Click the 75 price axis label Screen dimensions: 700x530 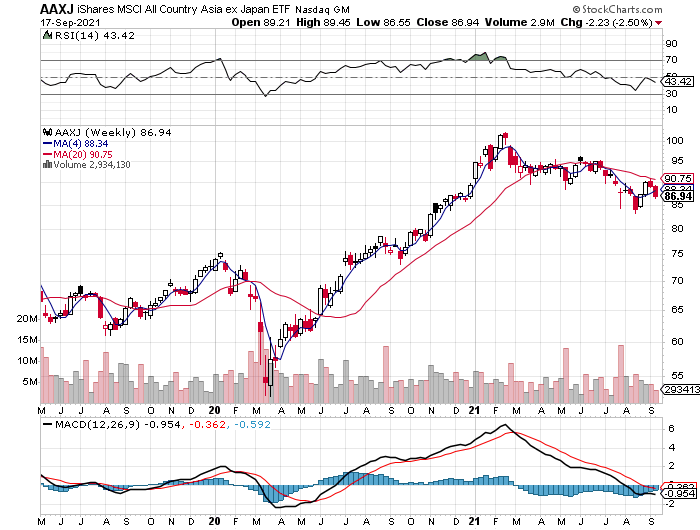pos(677,254)
